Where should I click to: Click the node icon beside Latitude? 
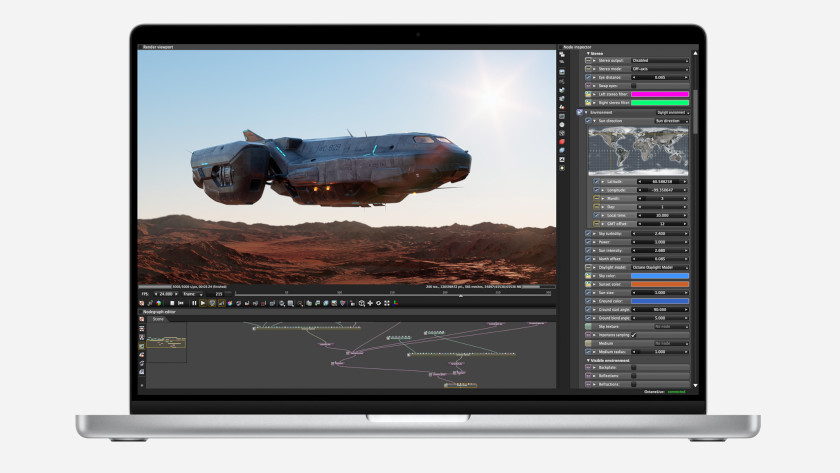[596, 182]
